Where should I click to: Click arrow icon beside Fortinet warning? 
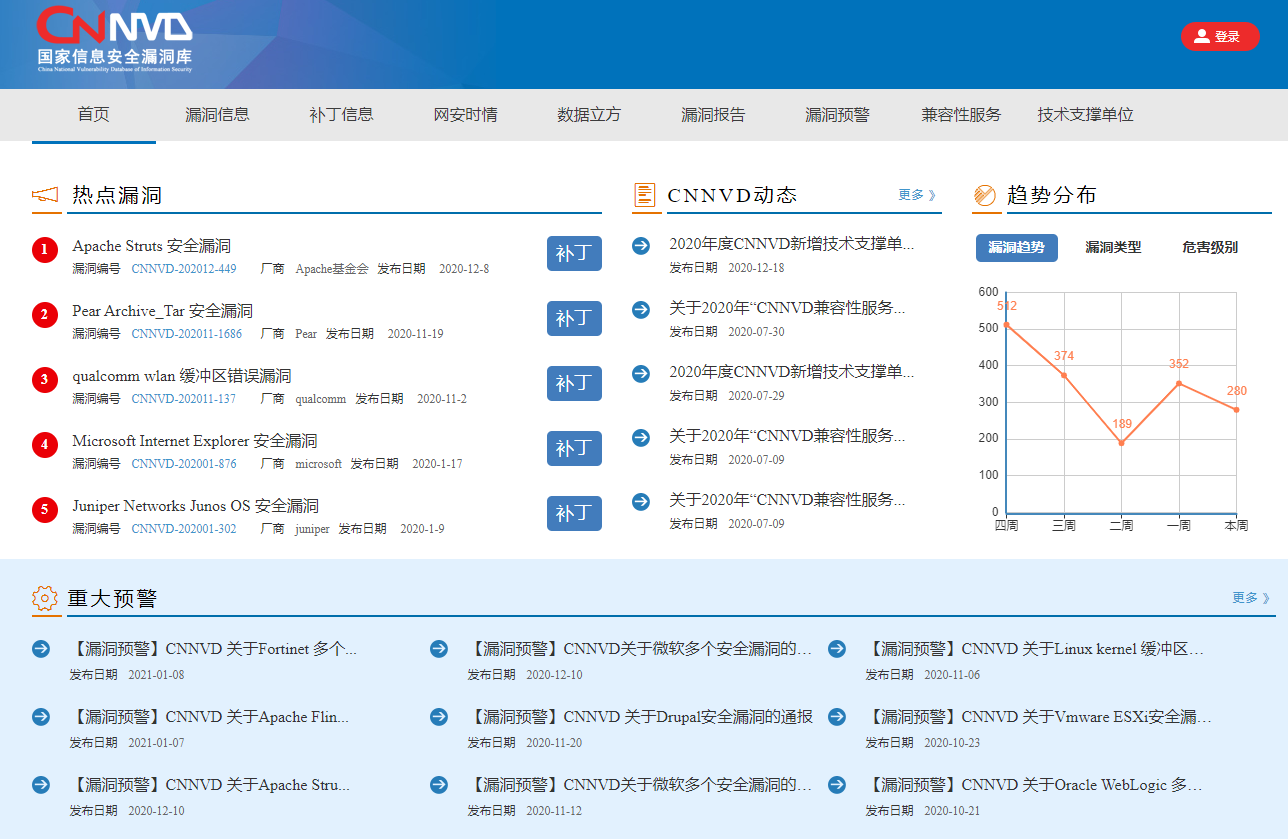[41, 649]
